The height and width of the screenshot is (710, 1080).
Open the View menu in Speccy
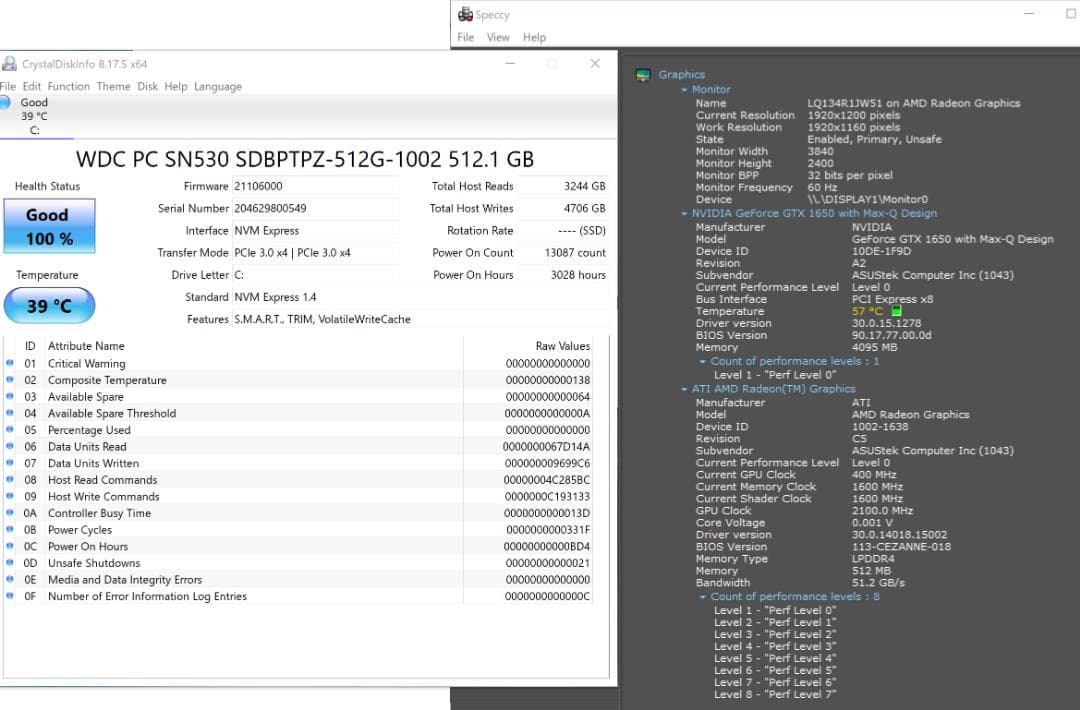498,38
